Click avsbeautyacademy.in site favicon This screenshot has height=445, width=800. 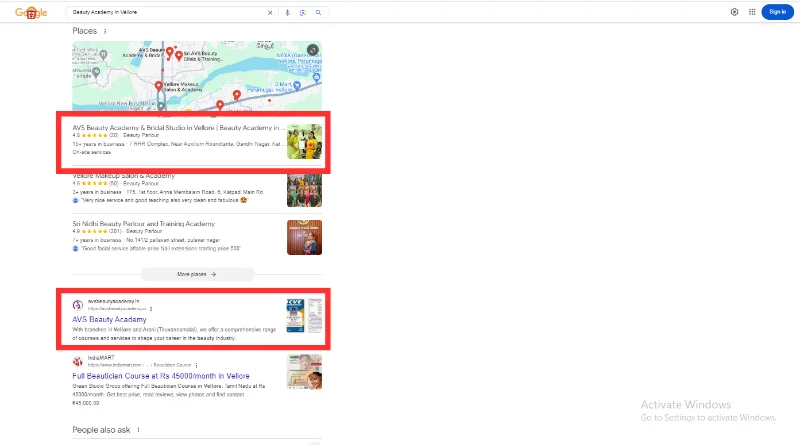click(78, 305)
